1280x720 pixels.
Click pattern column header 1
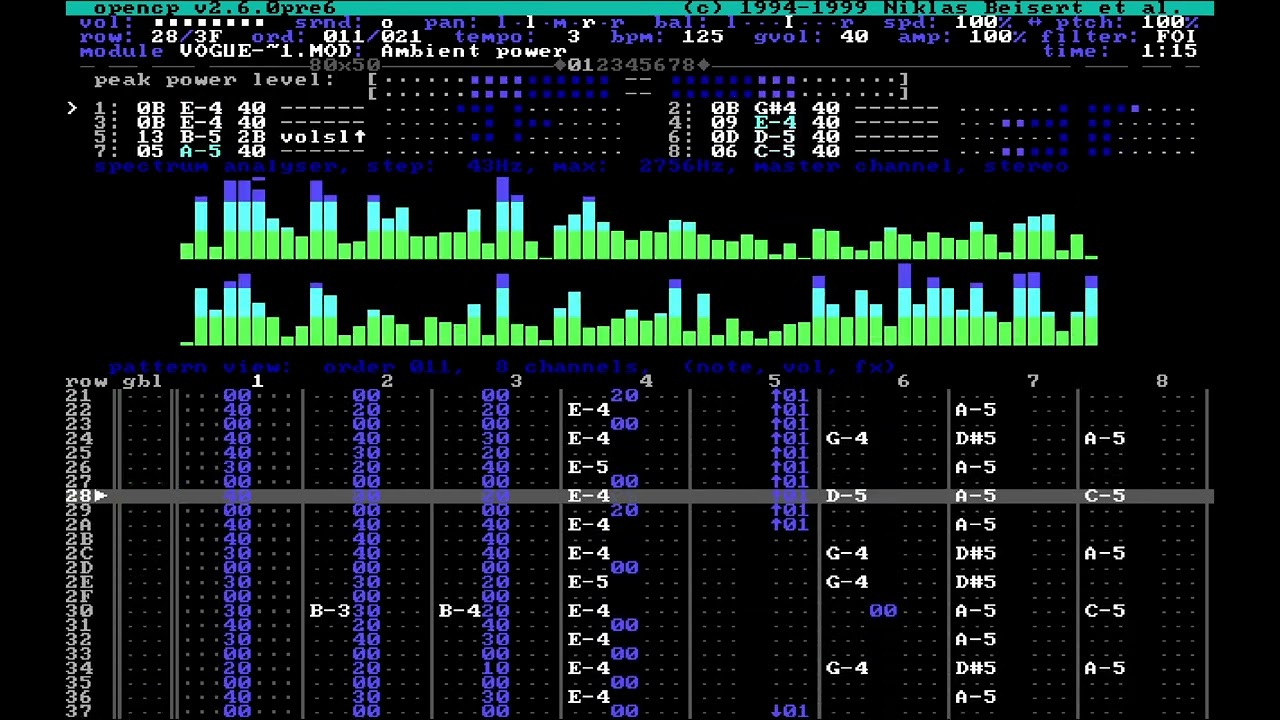click(x=258, y=381)
